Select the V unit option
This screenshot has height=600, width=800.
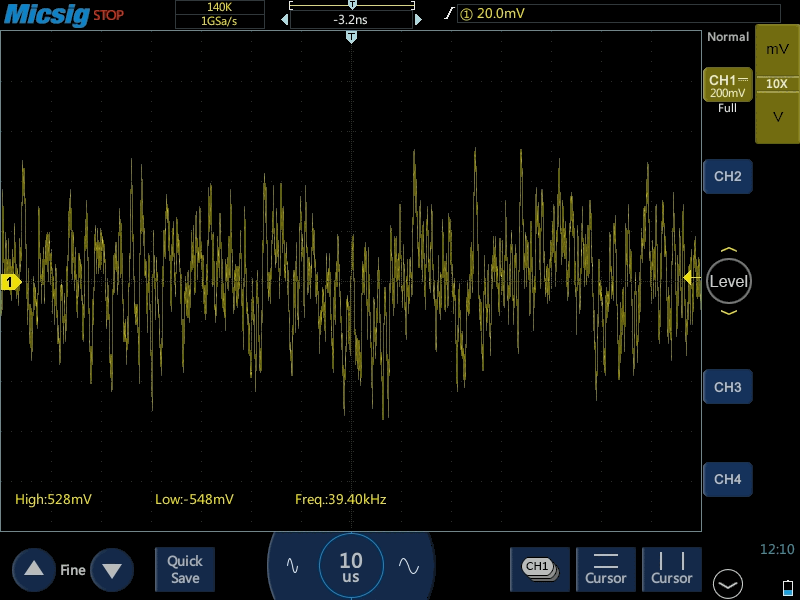pos(777,117)
